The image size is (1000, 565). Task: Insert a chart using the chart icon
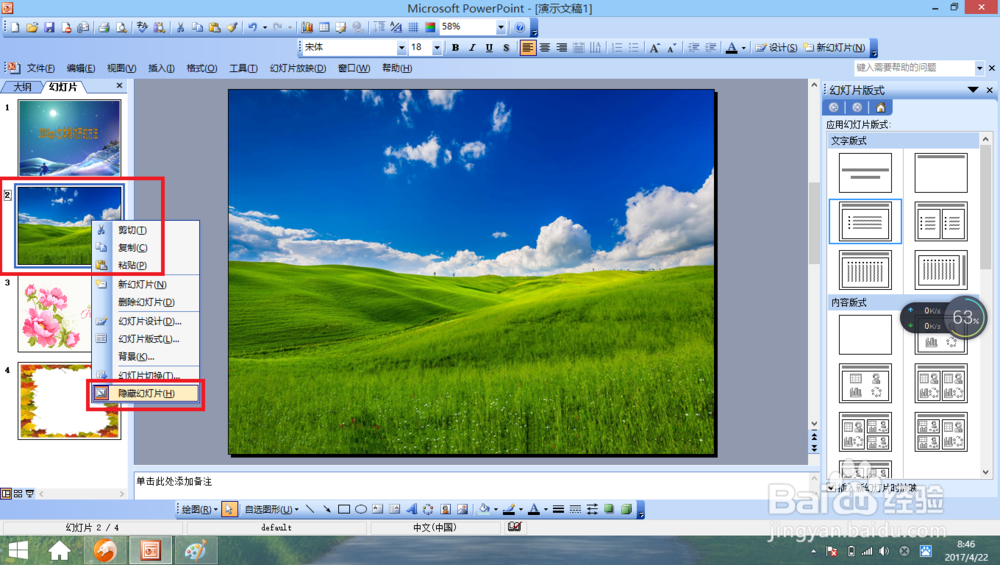point(307,27)
